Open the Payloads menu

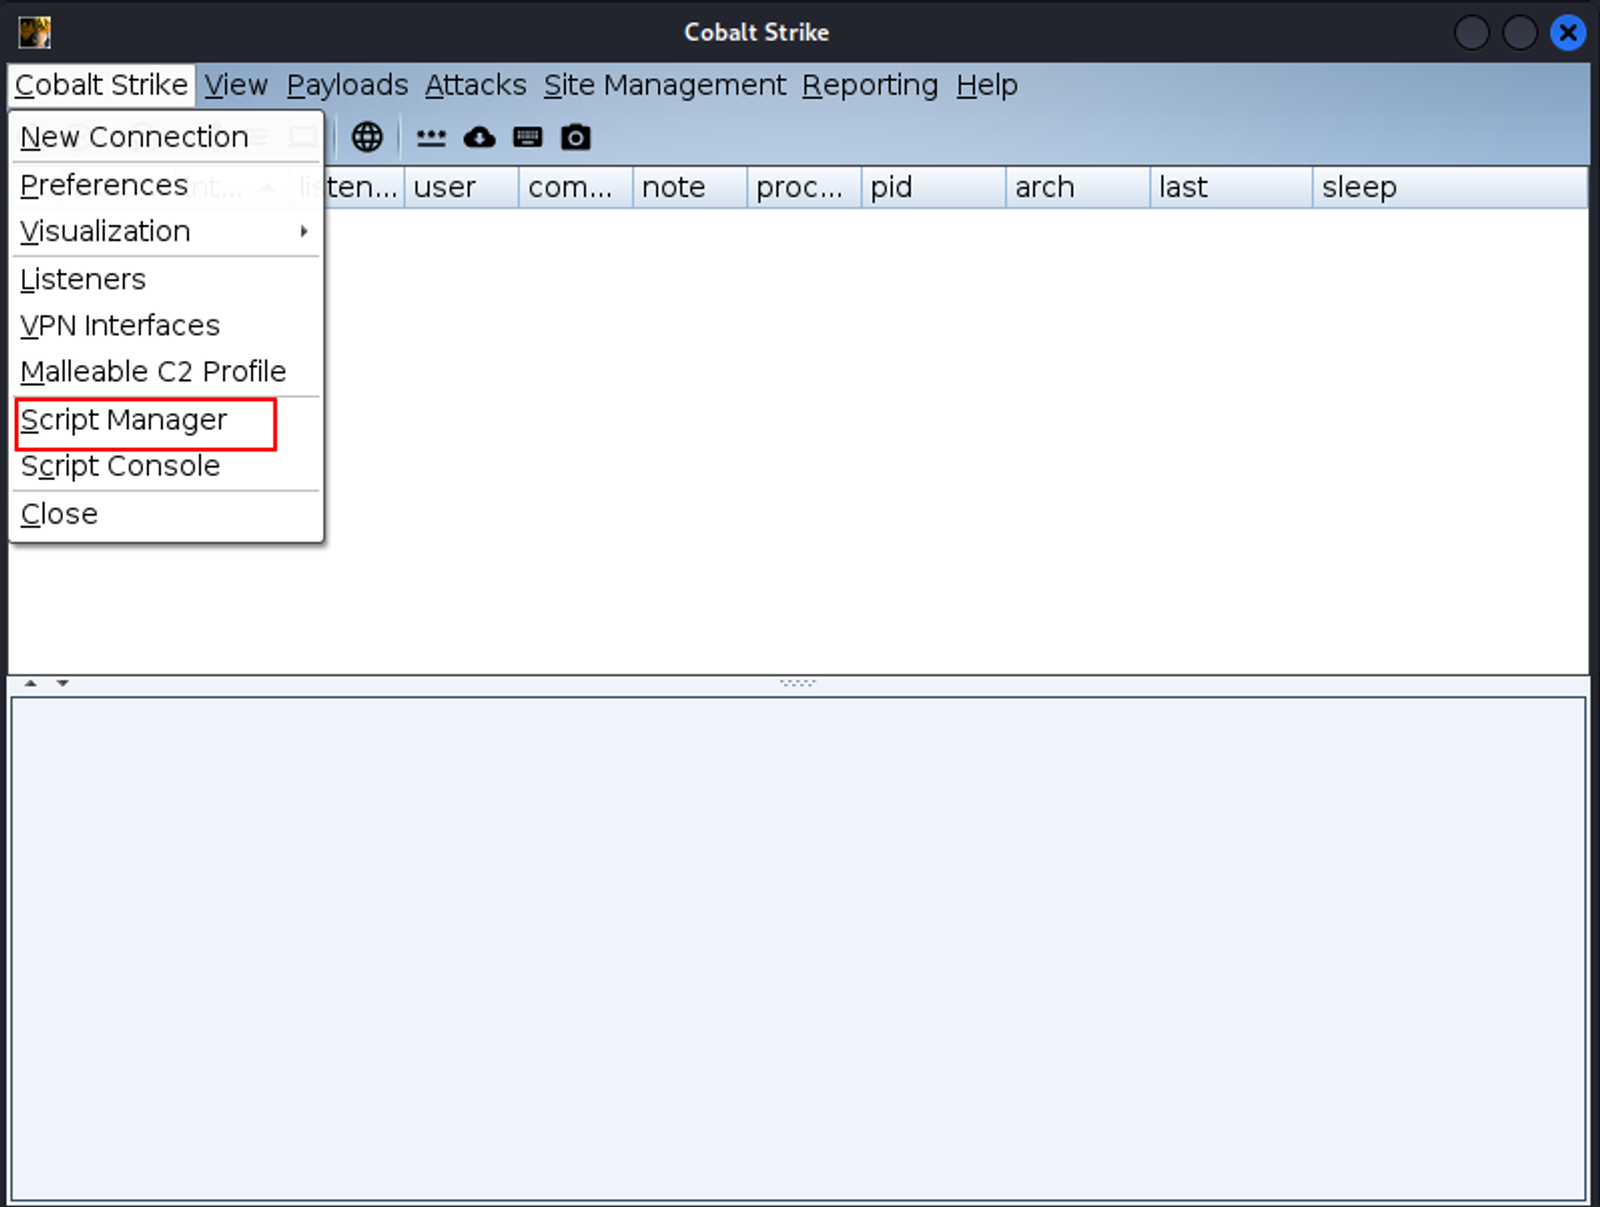coord(347,85)
